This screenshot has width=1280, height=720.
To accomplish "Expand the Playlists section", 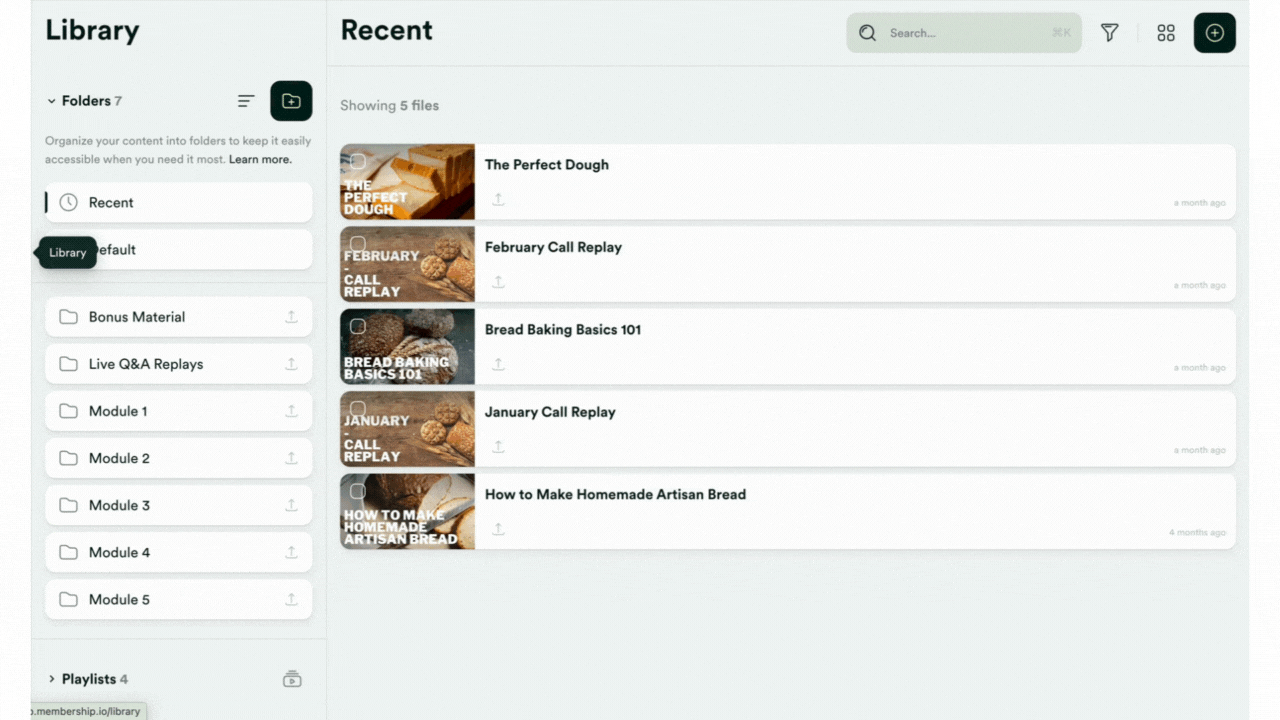I will [x=52, y=678].
